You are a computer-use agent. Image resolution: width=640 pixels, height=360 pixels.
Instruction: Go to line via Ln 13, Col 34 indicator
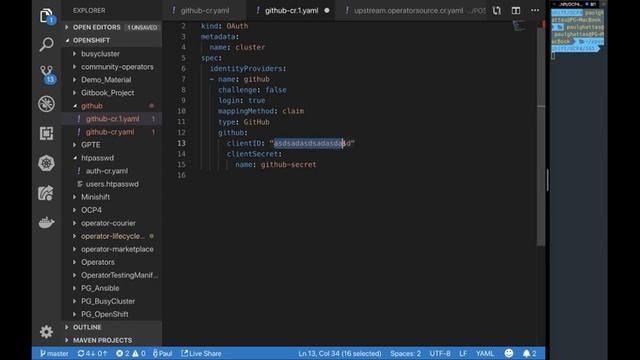pos(340,353)
